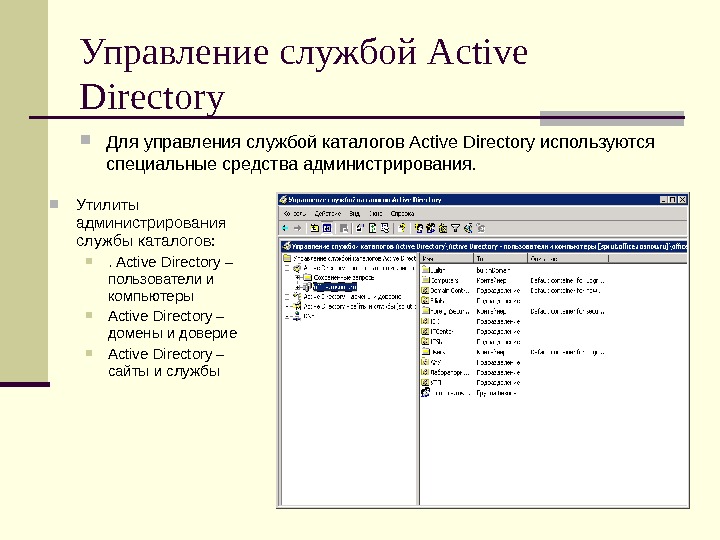The height and width of the screenshot is (540, 720).
Task: Open the Действие menu
Action: coord(328,214)
